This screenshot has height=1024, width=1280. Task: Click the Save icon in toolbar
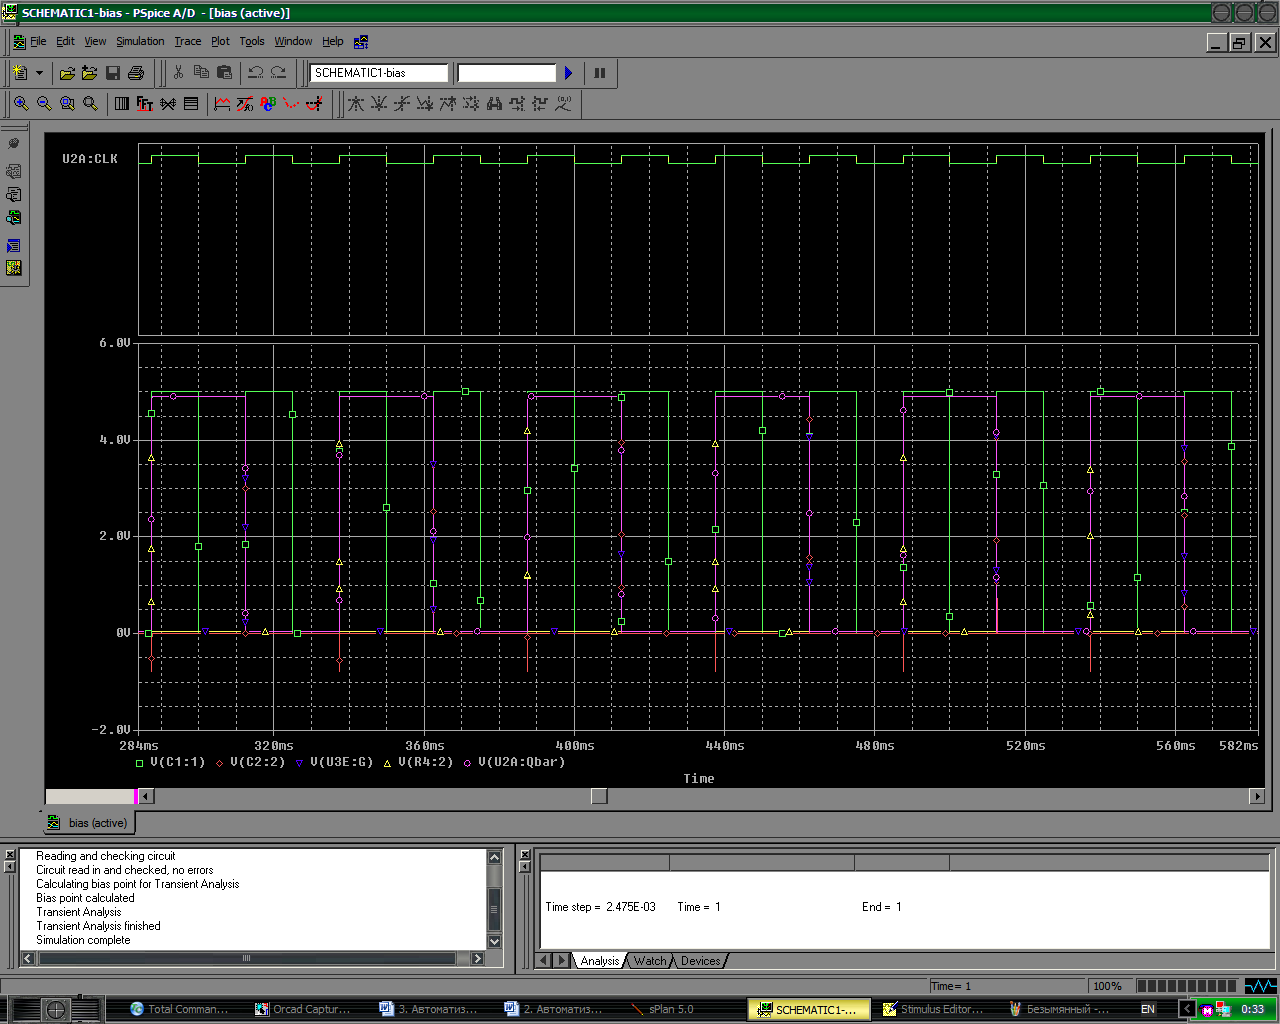[113, 73]
